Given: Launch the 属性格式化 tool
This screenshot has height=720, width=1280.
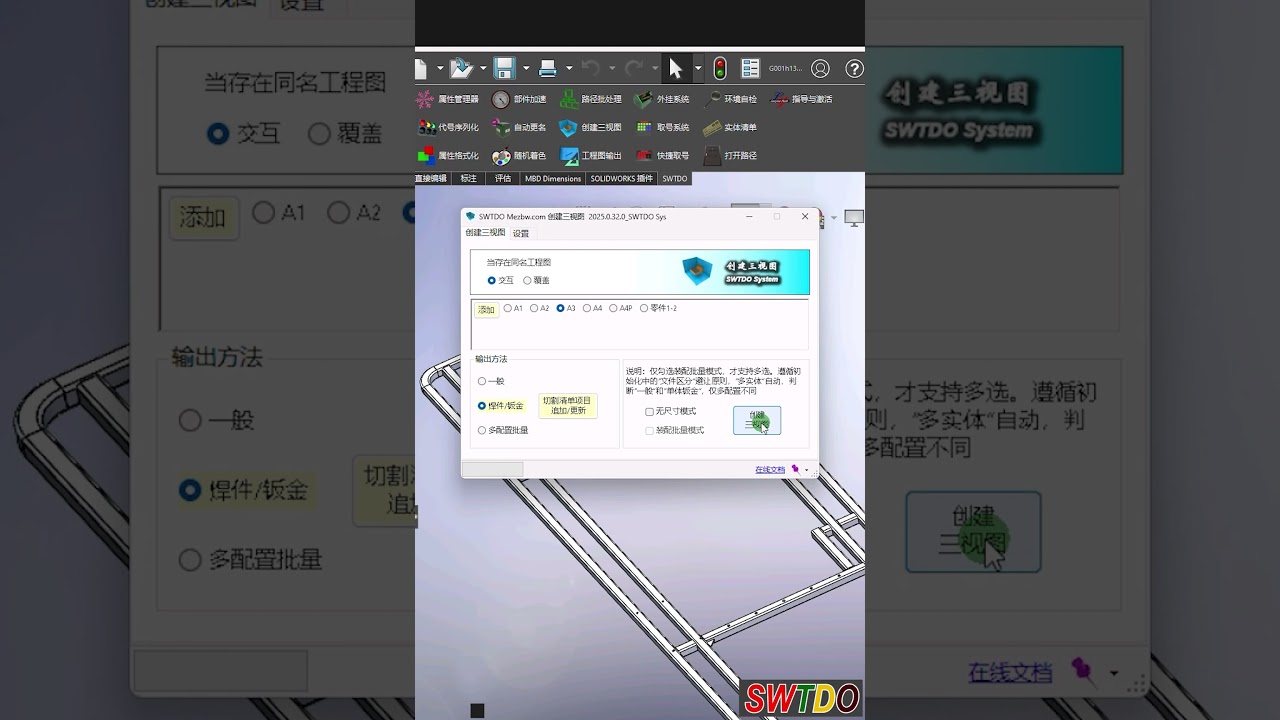Looking at the screenshot, I should pos(446,156).
